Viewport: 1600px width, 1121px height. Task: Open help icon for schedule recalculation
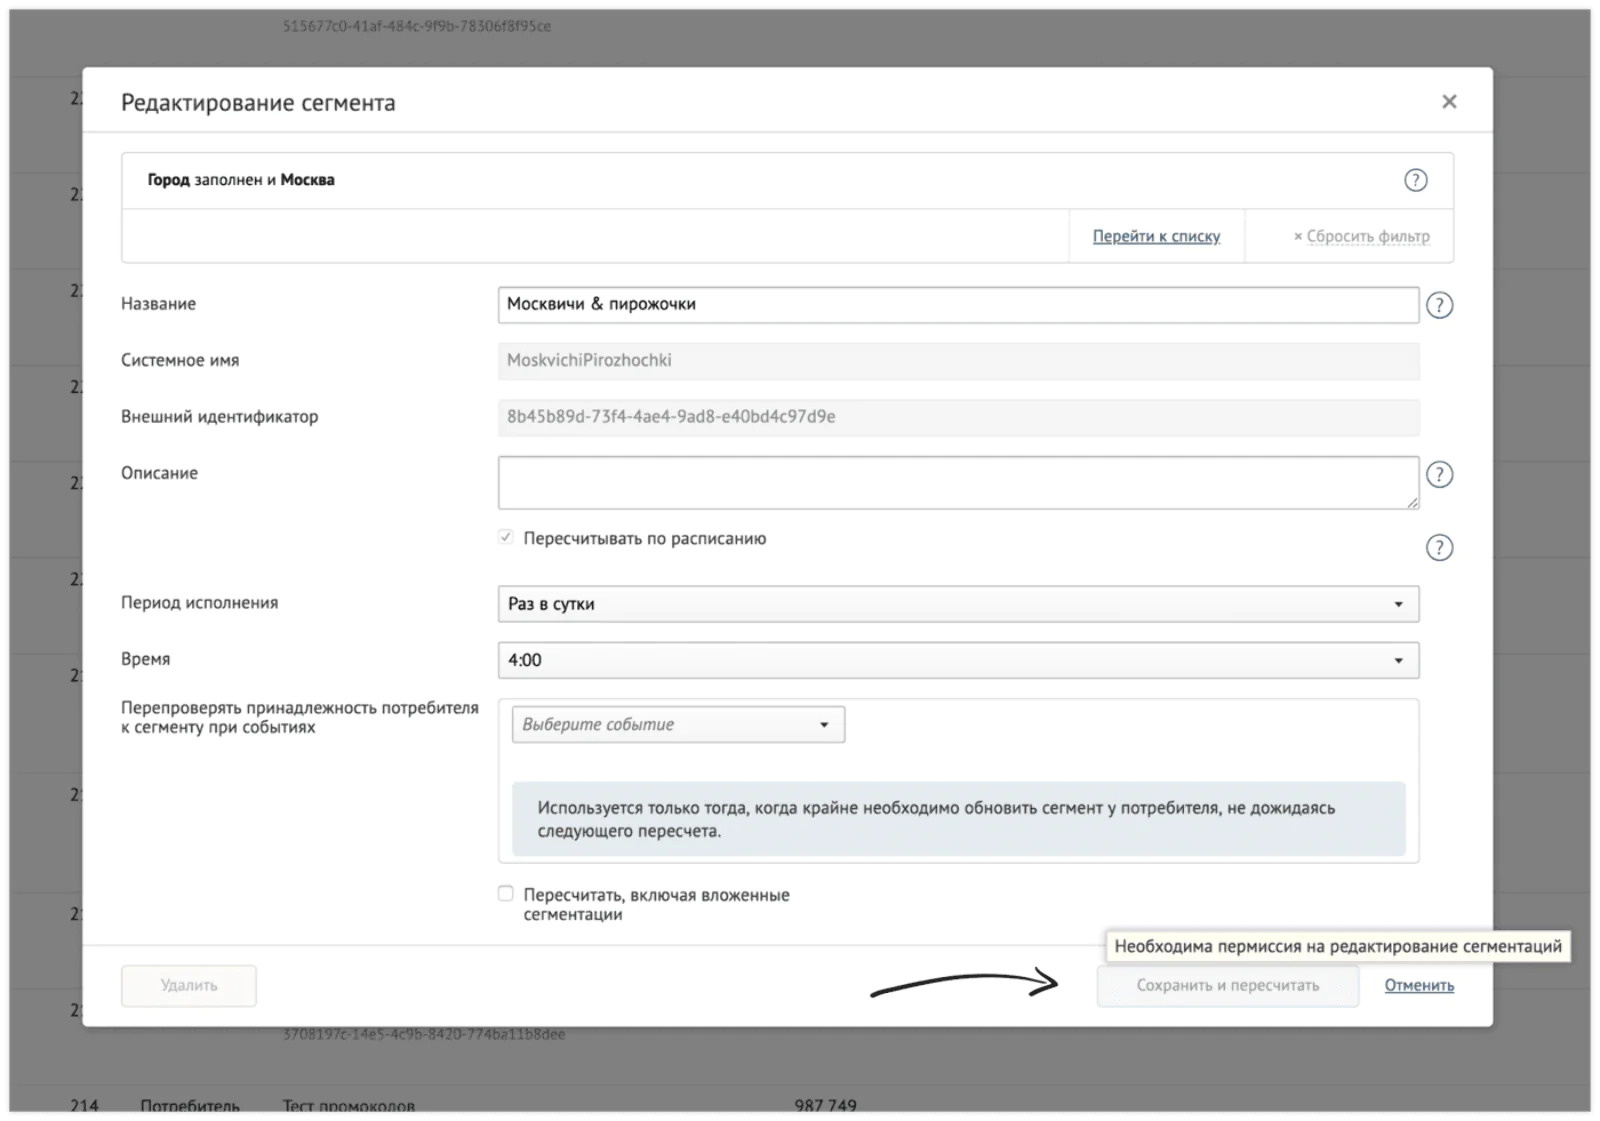click(1439, 547)
